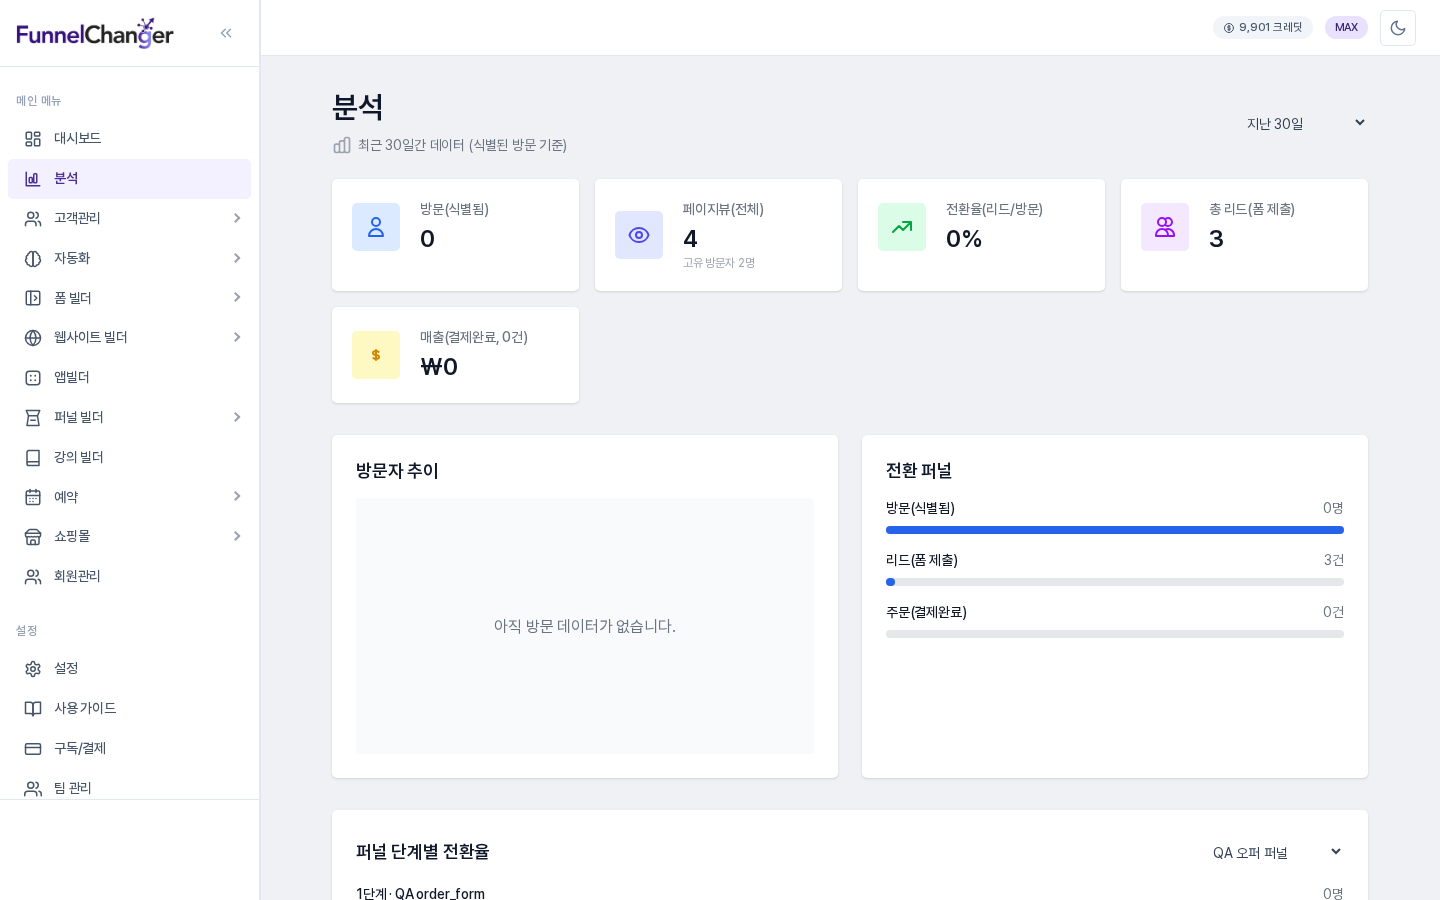The height and width of the screenshot is (900, 1440).
Task: Click the 웹사이트 빌더 globe icon
Action: pyautogui.click(x=33, y=338)
